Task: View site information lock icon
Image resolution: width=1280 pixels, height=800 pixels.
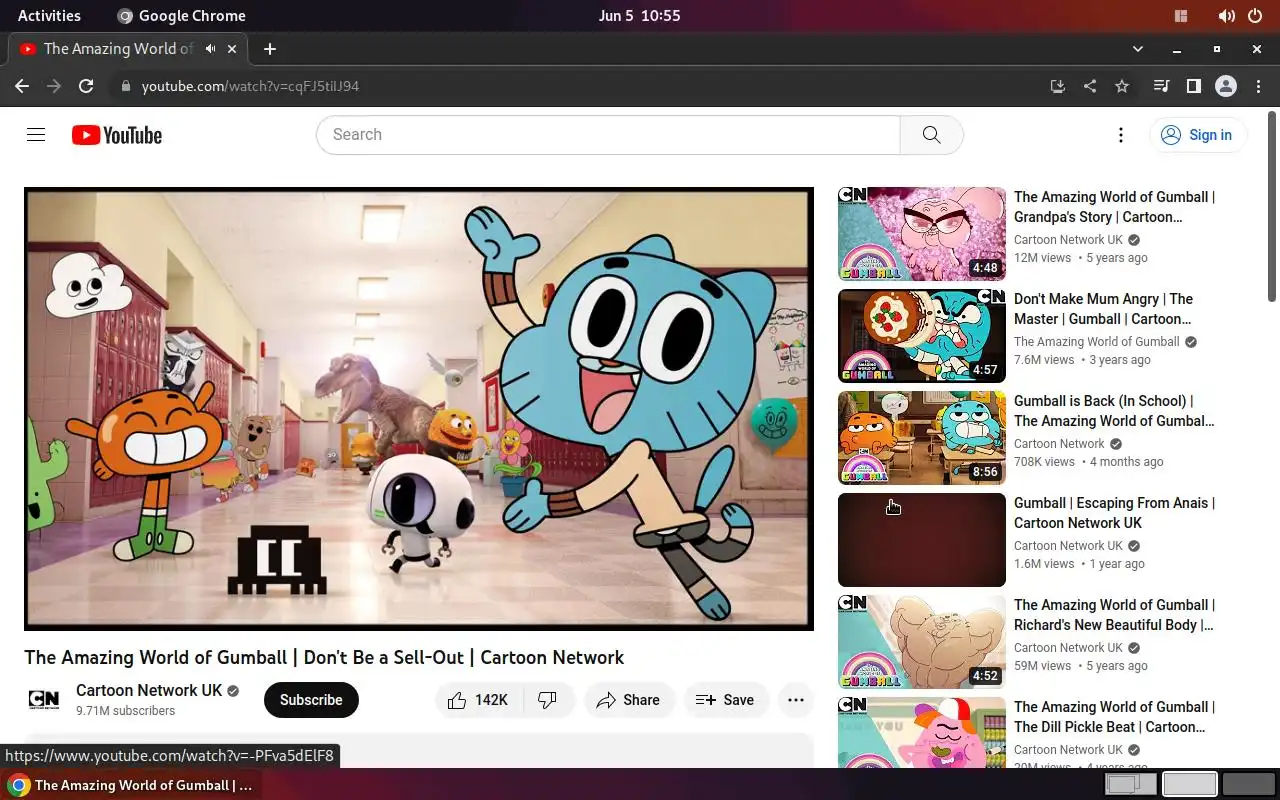Action: 125,86
